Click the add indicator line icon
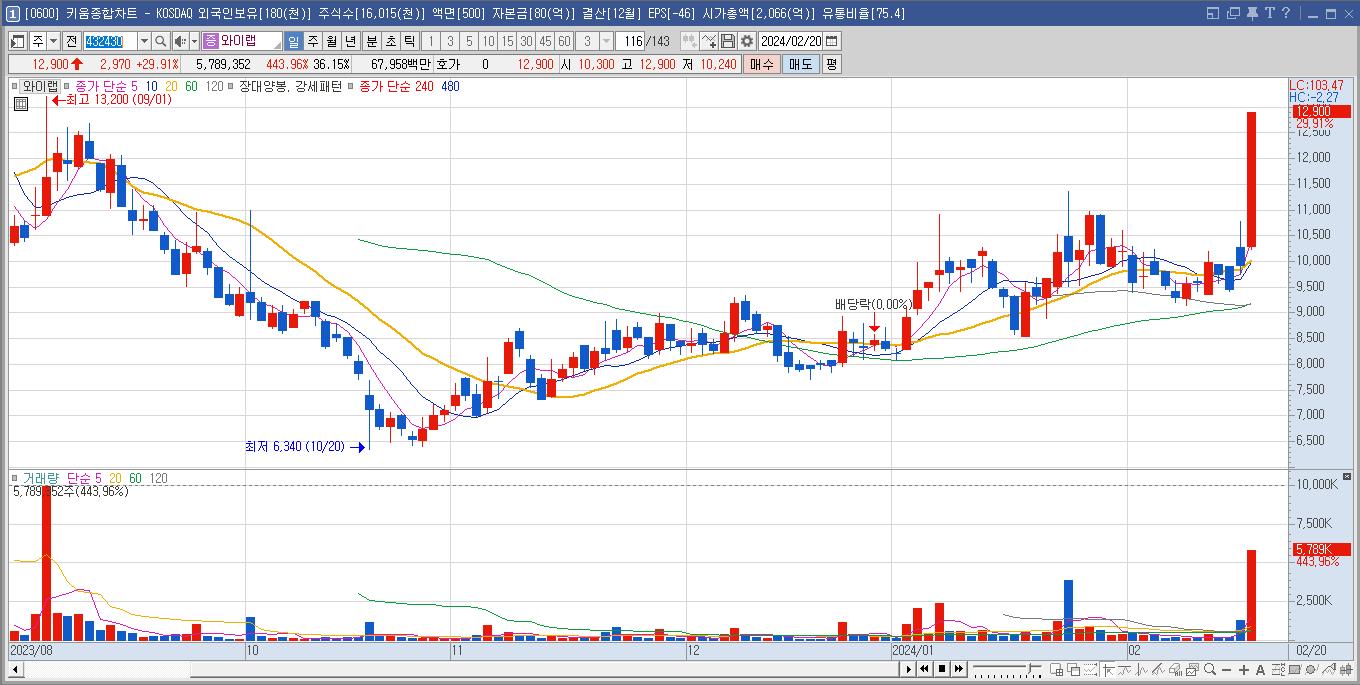 tap(709, 41)
